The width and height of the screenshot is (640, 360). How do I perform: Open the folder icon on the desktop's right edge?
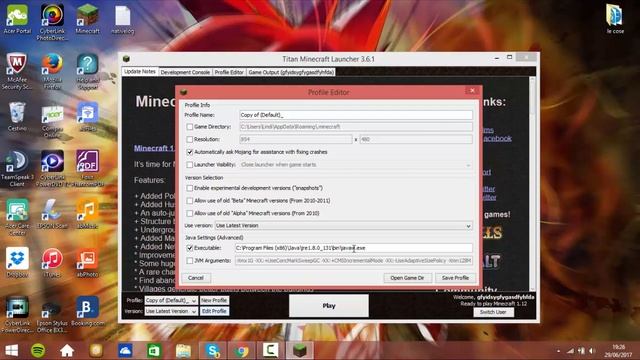pyautogui.click(x=615, y=19)
